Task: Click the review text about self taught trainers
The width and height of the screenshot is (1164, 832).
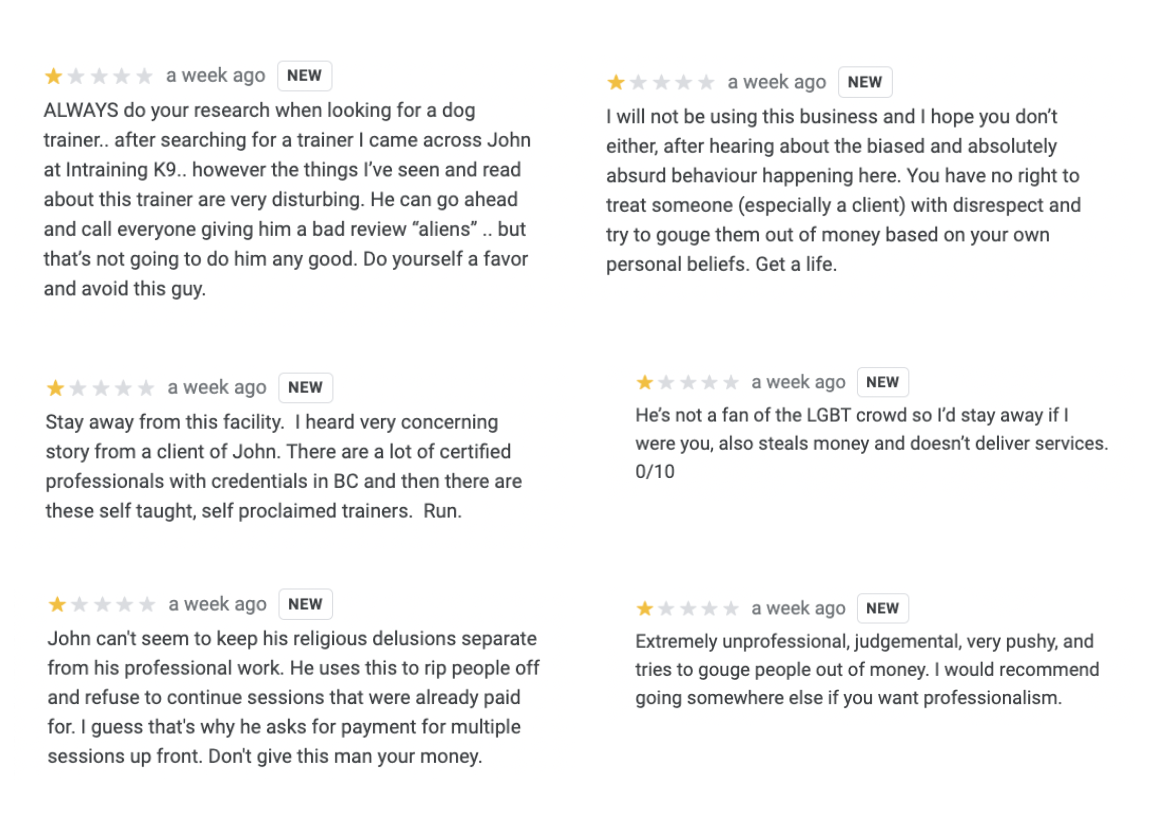Action: (284, 466)
